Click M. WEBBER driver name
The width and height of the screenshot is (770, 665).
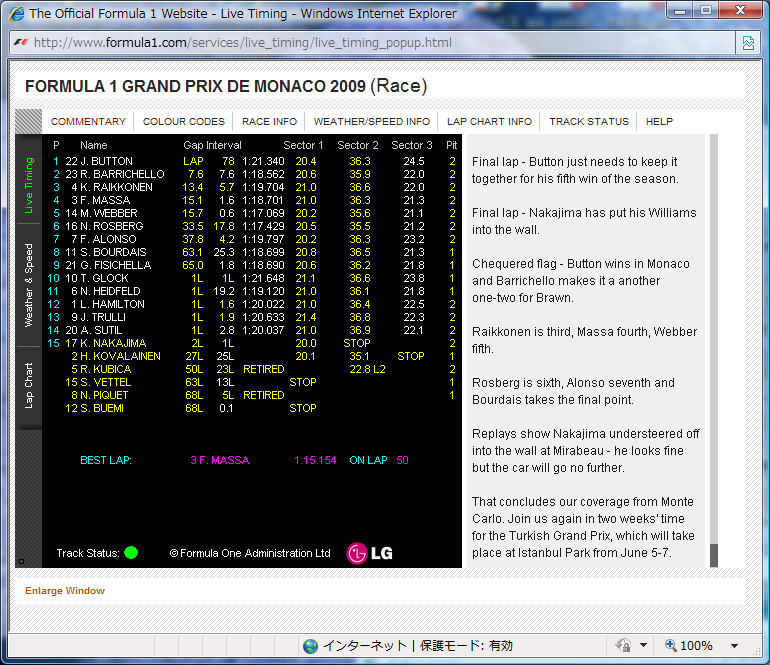(x=109, y=213)
